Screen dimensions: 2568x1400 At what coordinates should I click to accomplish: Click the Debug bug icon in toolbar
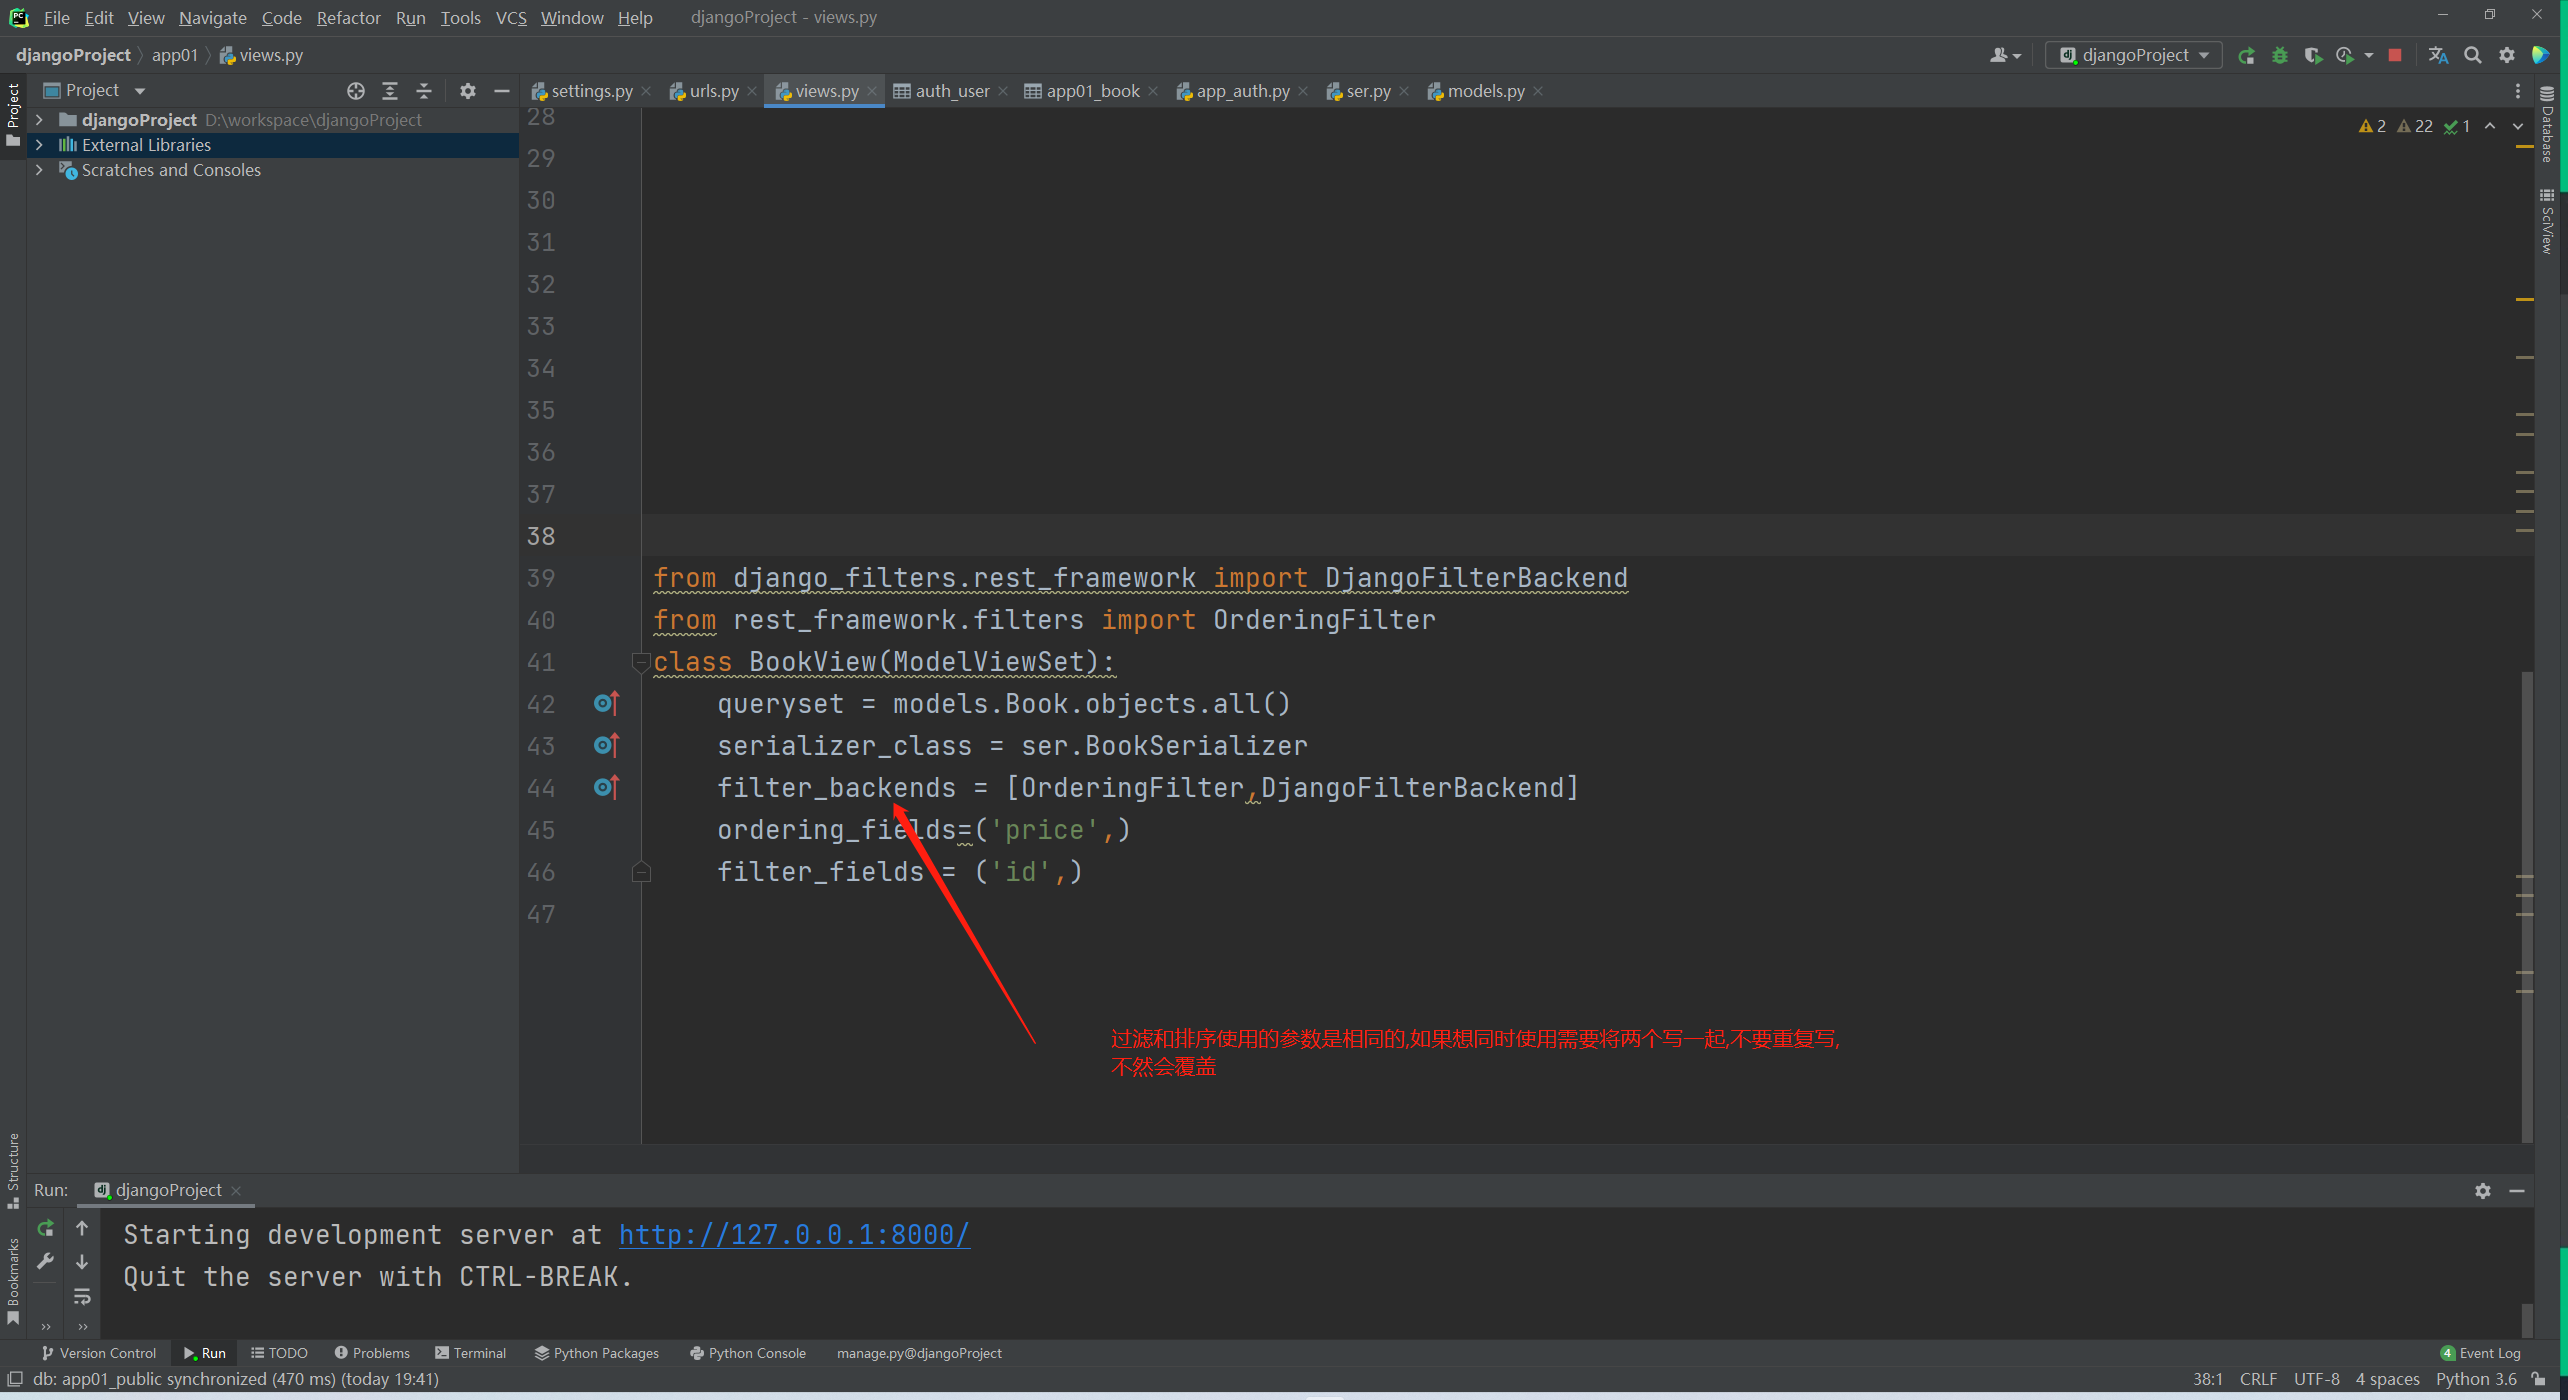[2280, 56]
